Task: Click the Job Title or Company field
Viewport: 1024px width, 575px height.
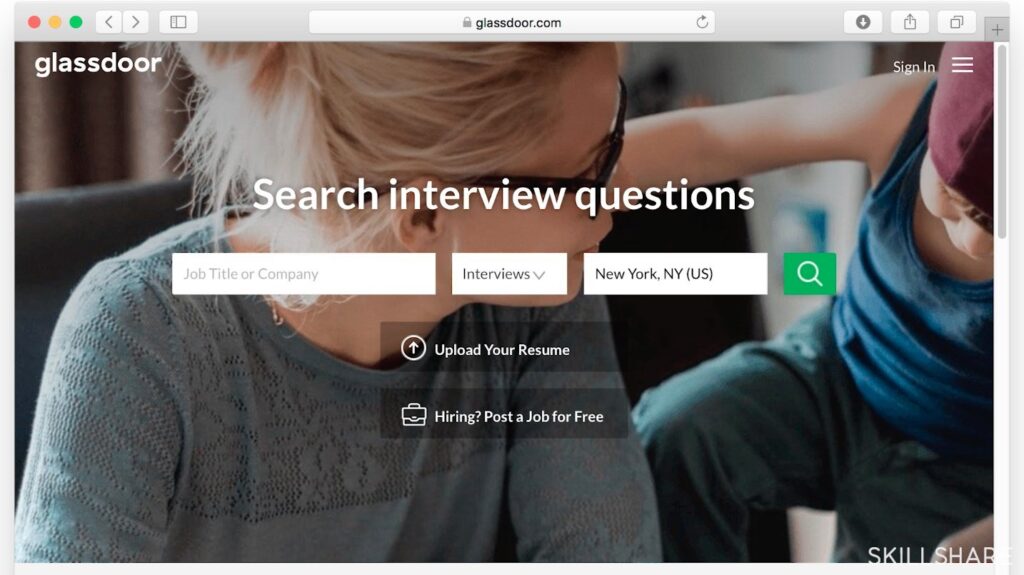Action: pos(304,274)
